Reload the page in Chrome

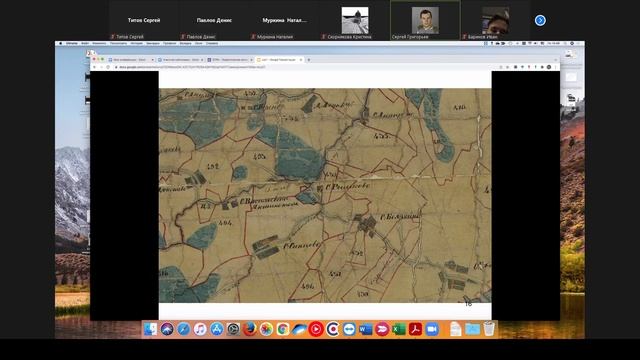point(108,67)
